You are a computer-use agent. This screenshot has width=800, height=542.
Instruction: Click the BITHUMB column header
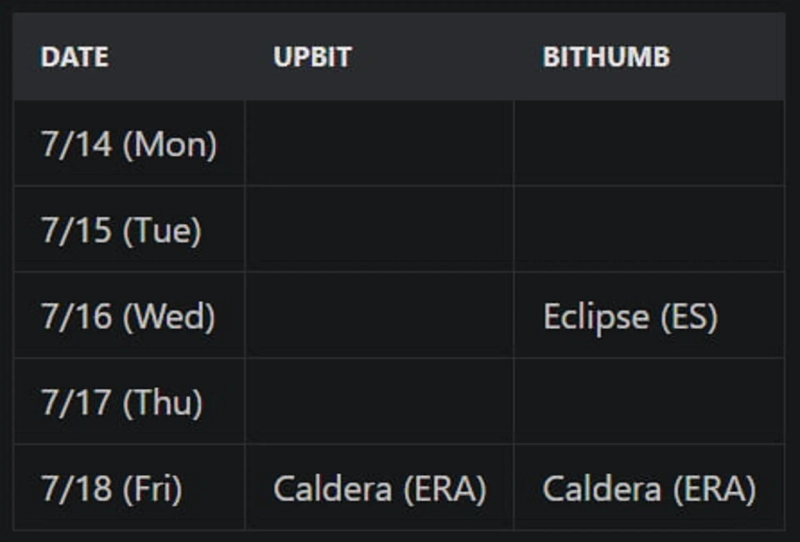coord(606,57)
